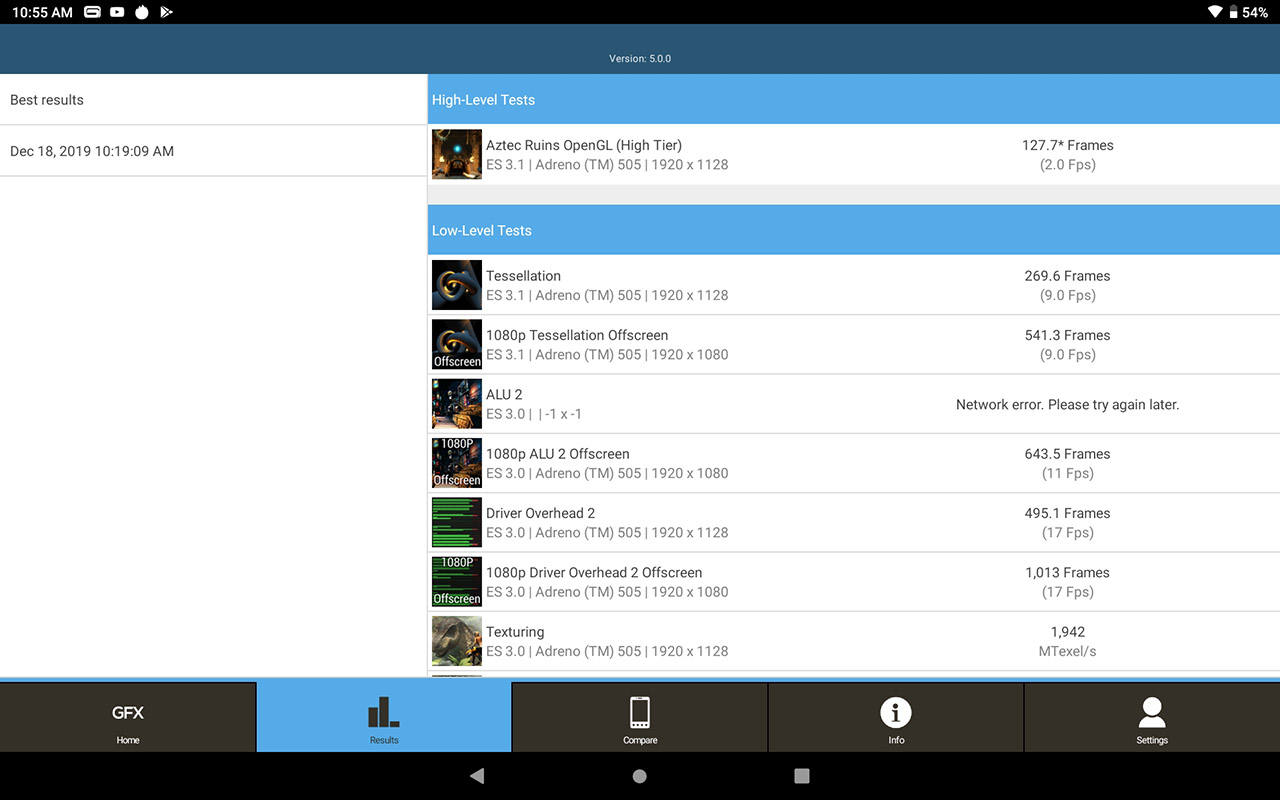The height and width of the screenshot is (800, 1280).
Task: Tap the 269.6 Frames score
Action: coord(1067,276)
